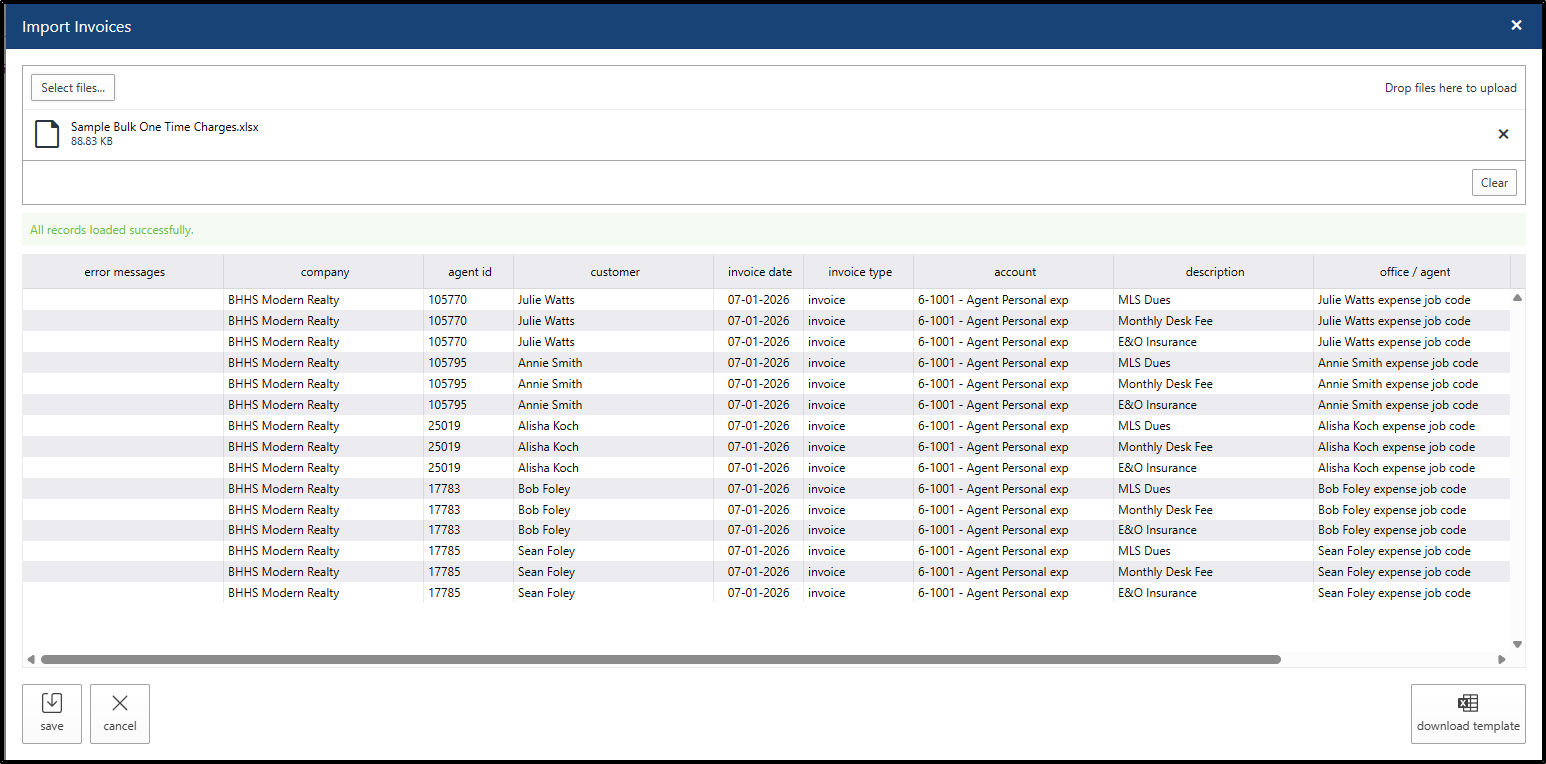Screen dimensions: 1546x764
Task: Sort by the company column header
Action: 325,272
